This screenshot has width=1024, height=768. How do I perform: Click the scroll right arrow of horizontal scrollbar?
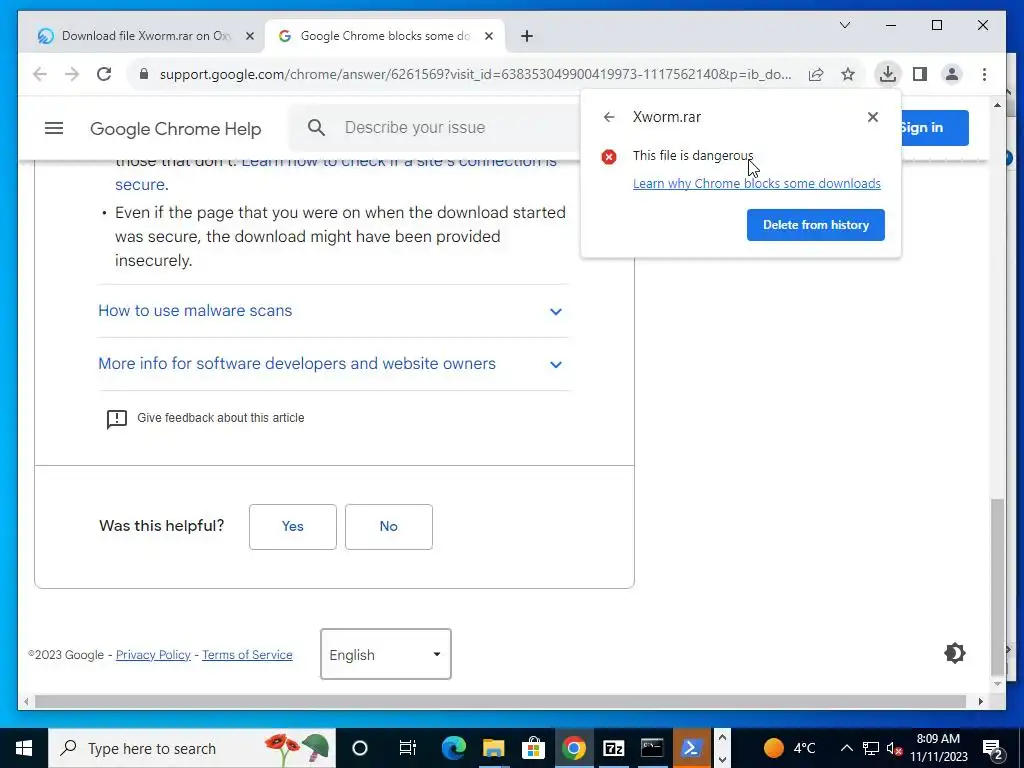[x=980, y=701]
